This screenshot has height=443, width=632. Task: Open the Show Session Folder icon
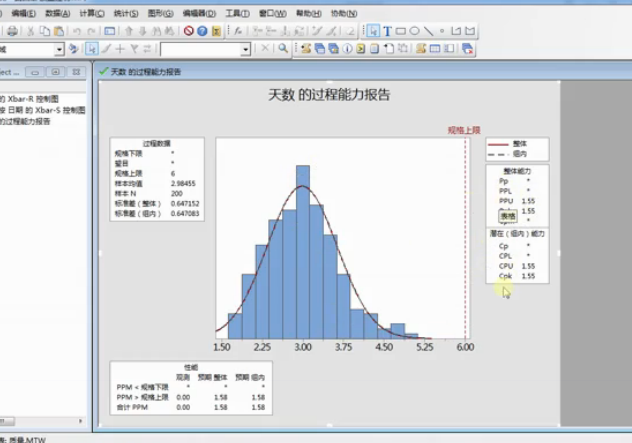coord(306,49)
